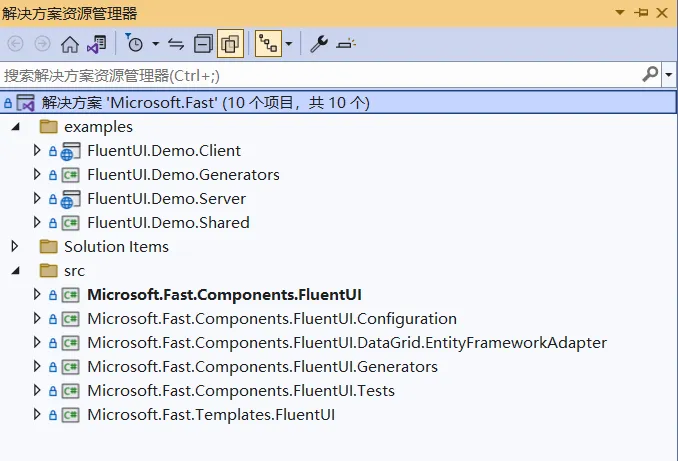Click the Home icon in toolbar

click(70, 44)
